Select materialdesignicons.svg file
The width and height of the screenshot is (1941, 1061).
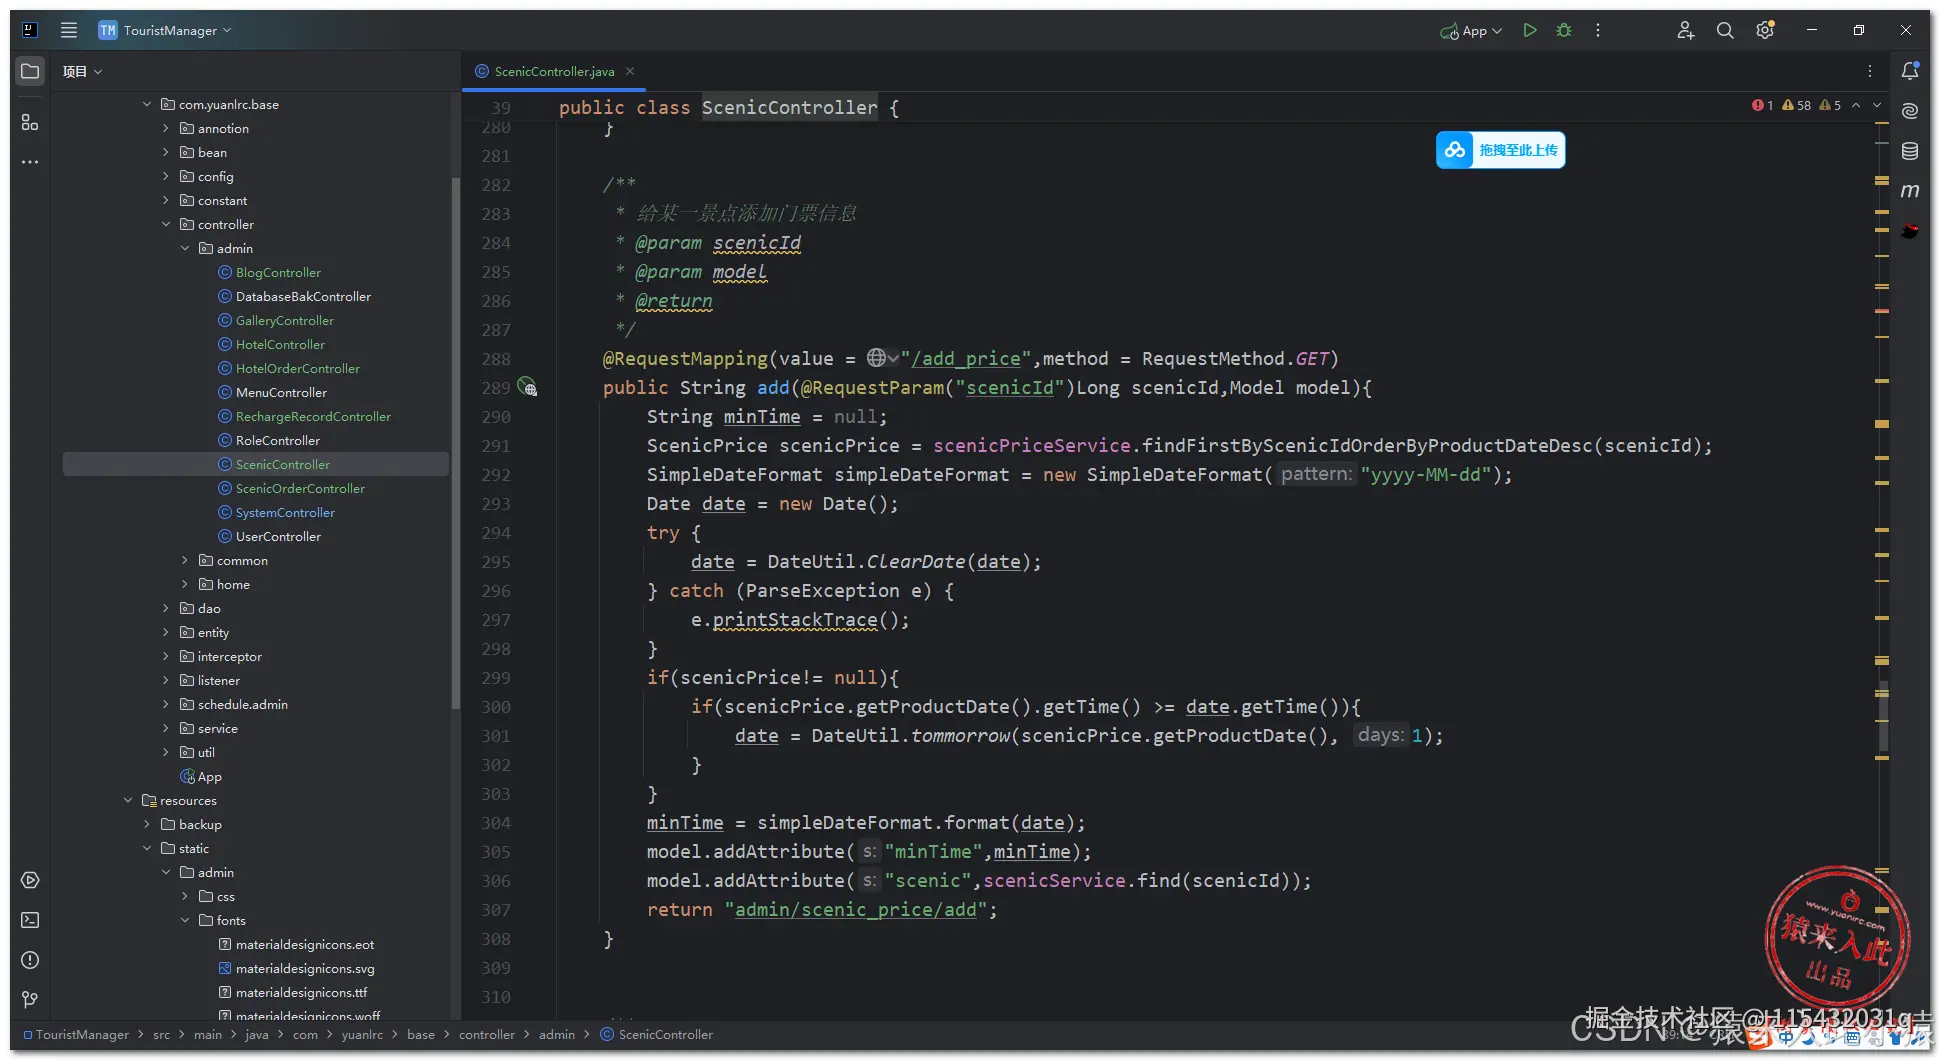[x=305, y=968]
